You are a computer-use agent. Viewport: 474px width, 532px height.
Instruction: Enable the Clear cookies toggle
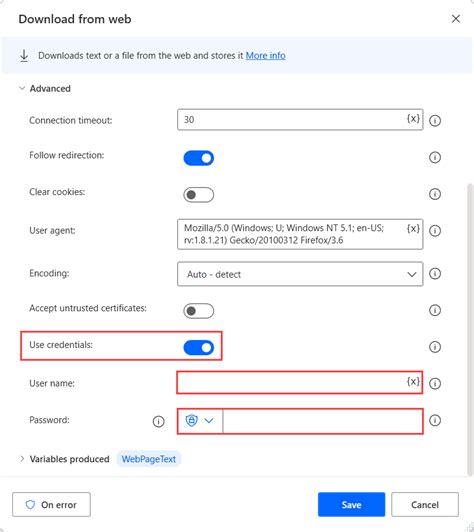coord(199,195)
